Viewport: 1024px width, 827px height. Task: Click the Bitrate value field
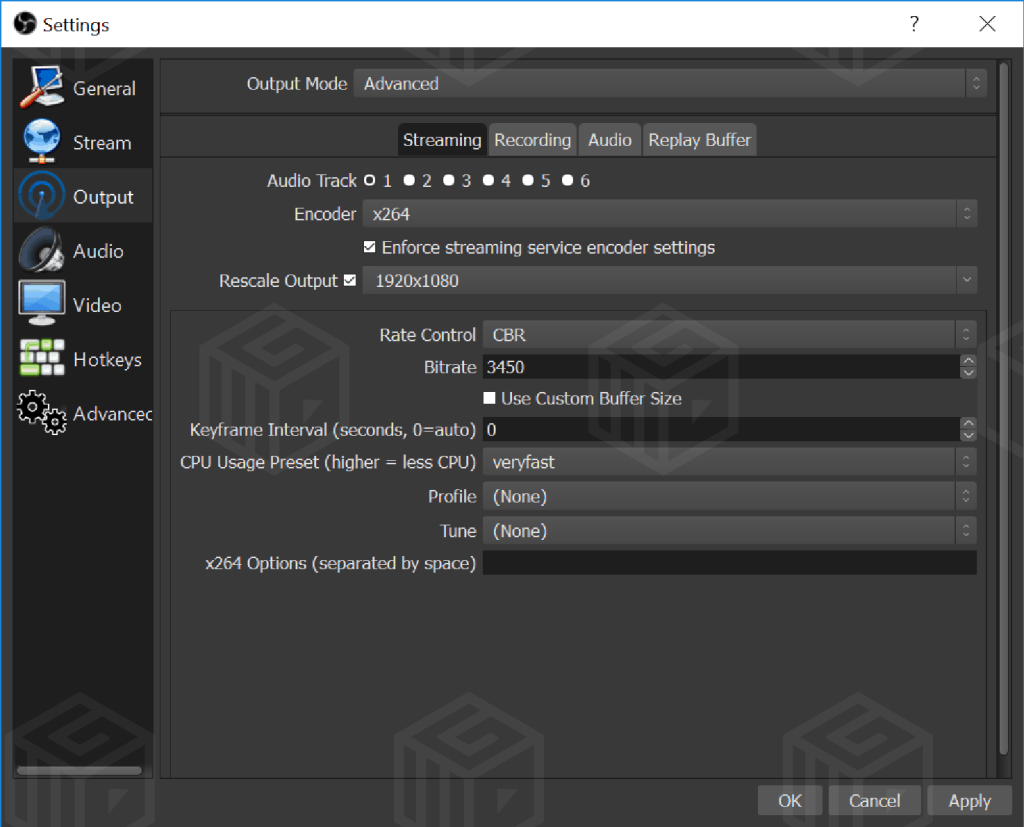coord(721,366)
